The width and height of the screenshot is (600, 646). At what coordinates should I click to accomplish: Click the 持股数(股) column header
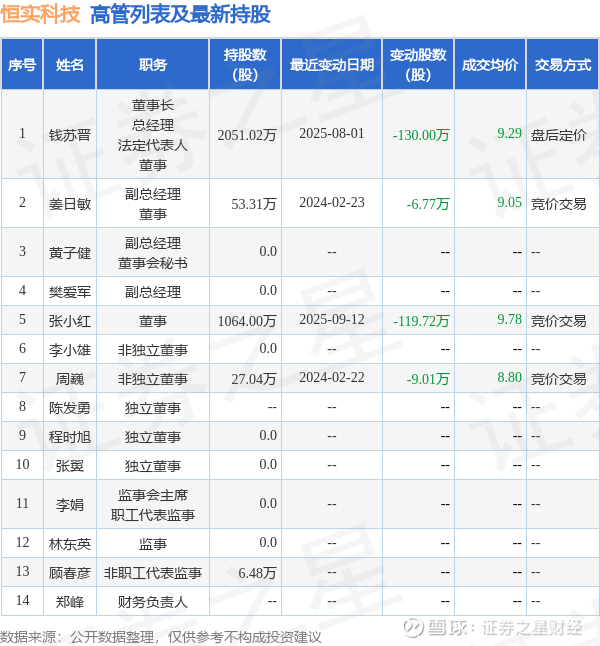[245, 65]
